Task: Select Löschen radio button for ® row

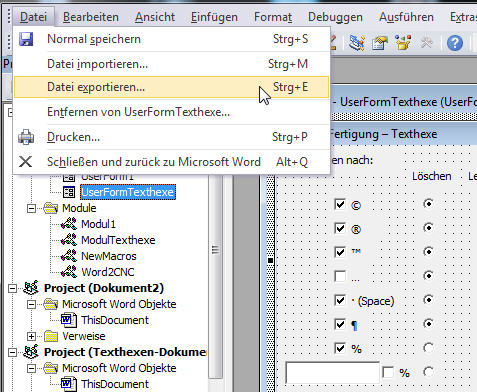Action: [428, 228]
